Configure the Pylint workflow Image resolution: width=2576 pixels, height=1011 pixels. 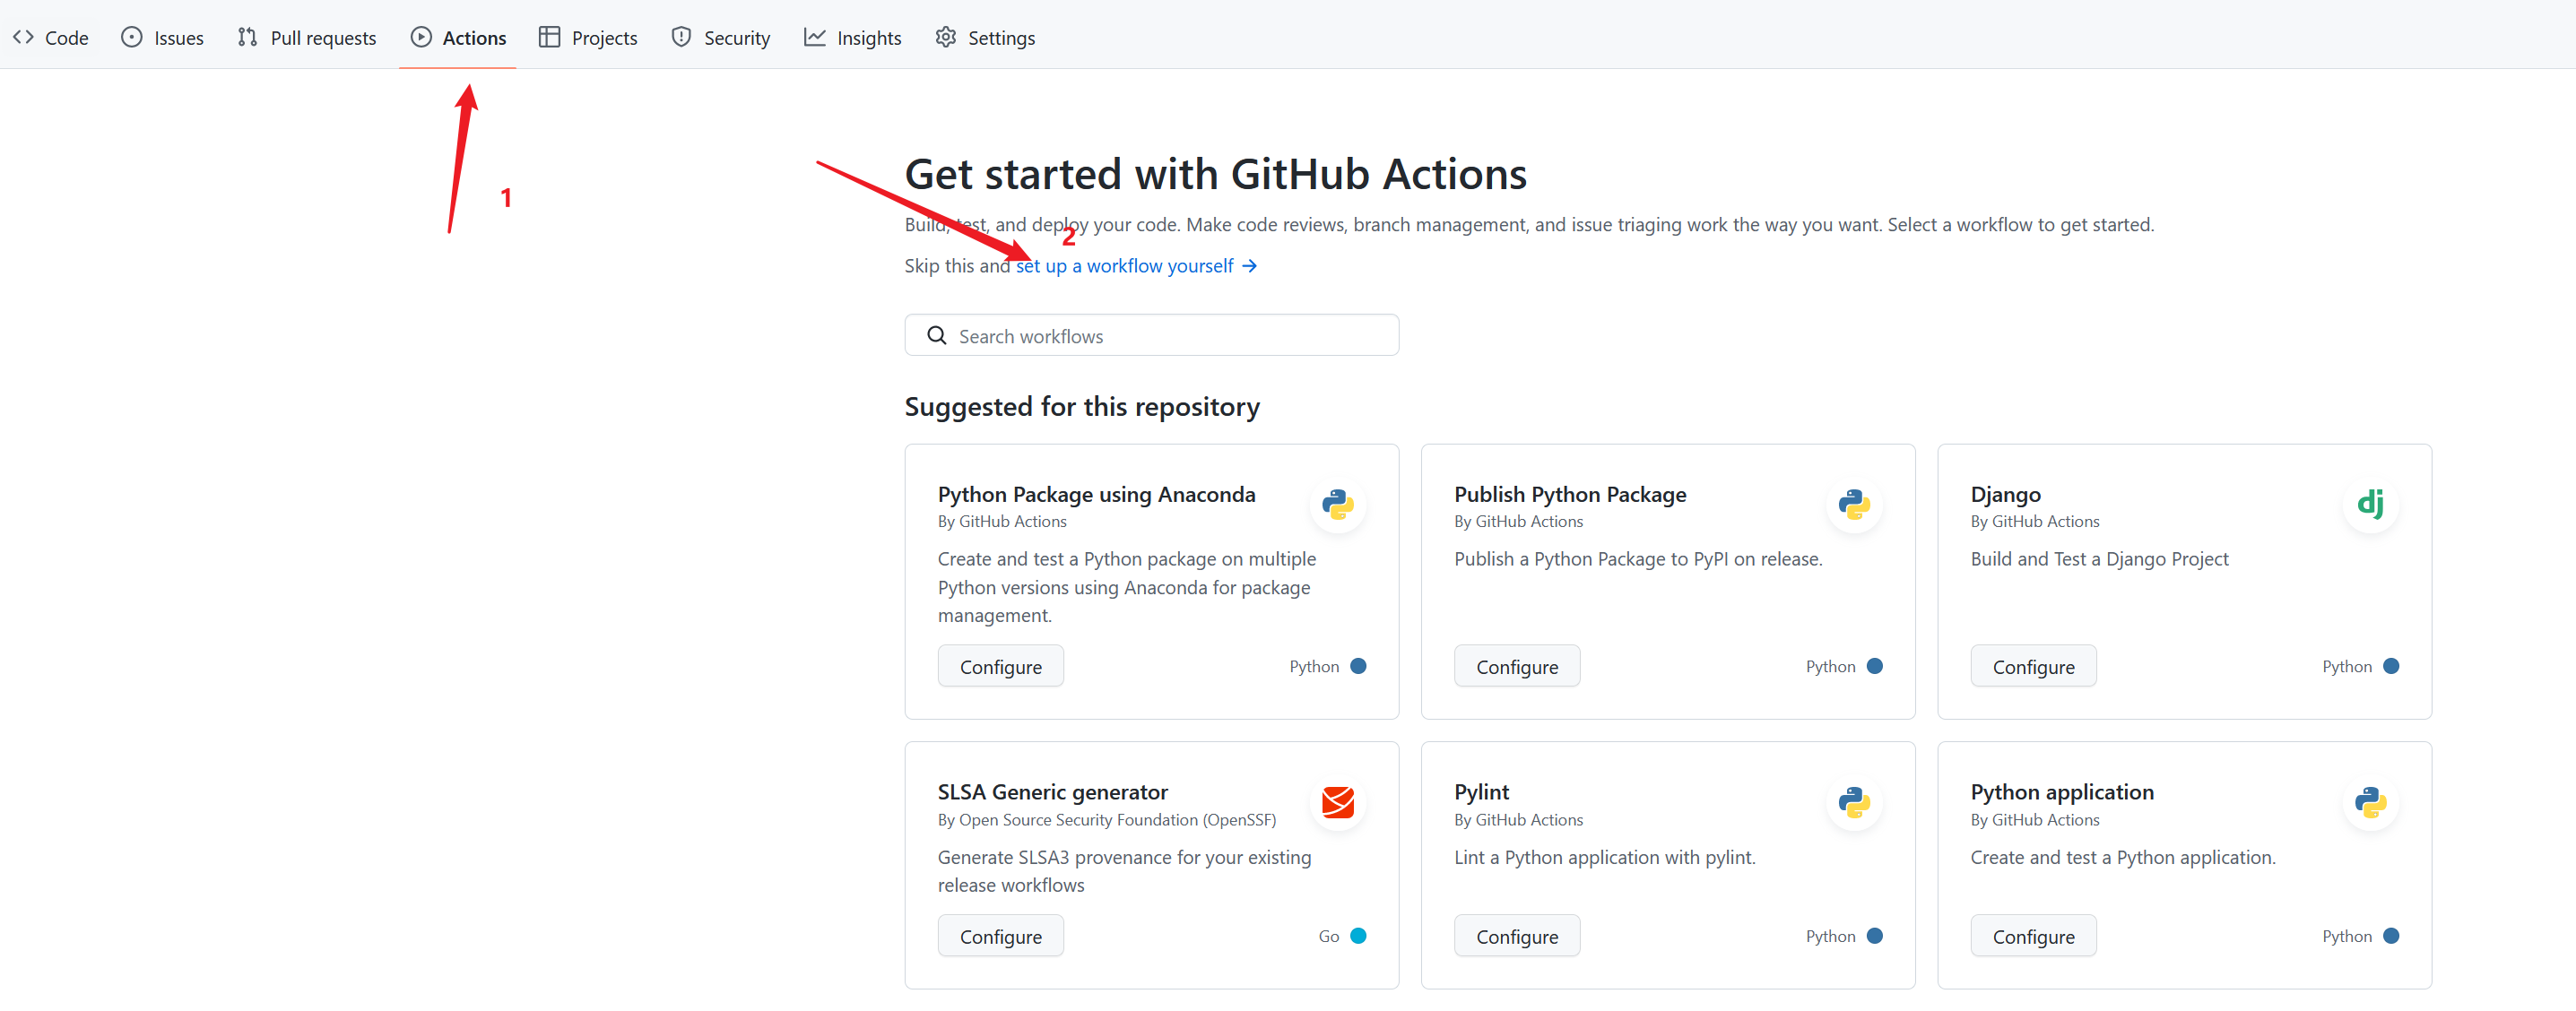point(1516,936)
